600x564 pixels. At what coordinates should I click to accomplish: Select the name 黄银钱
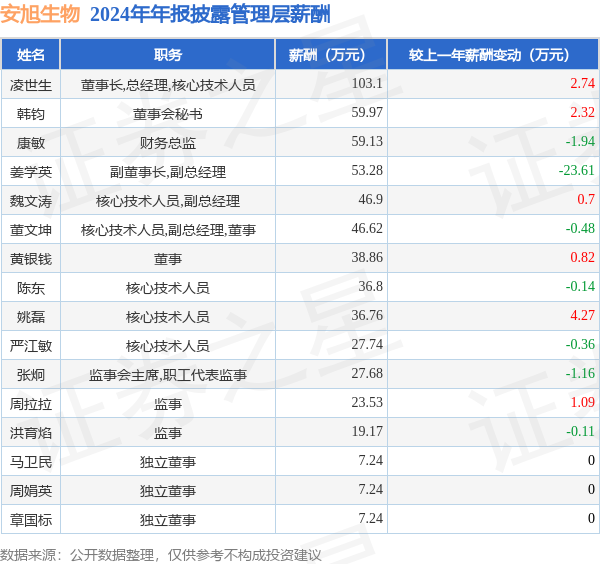(x=31, y=259)
